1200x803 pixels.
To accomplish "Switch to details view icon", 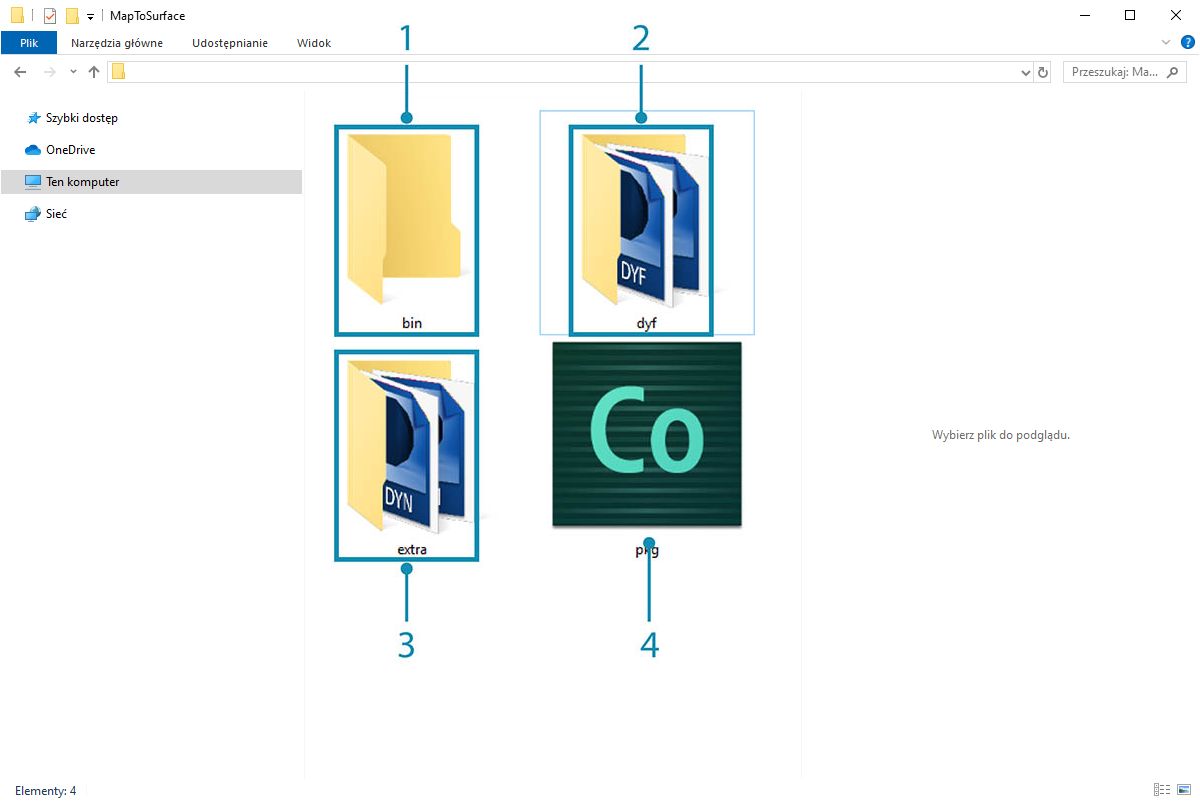I will click(x=1162, y=790).
